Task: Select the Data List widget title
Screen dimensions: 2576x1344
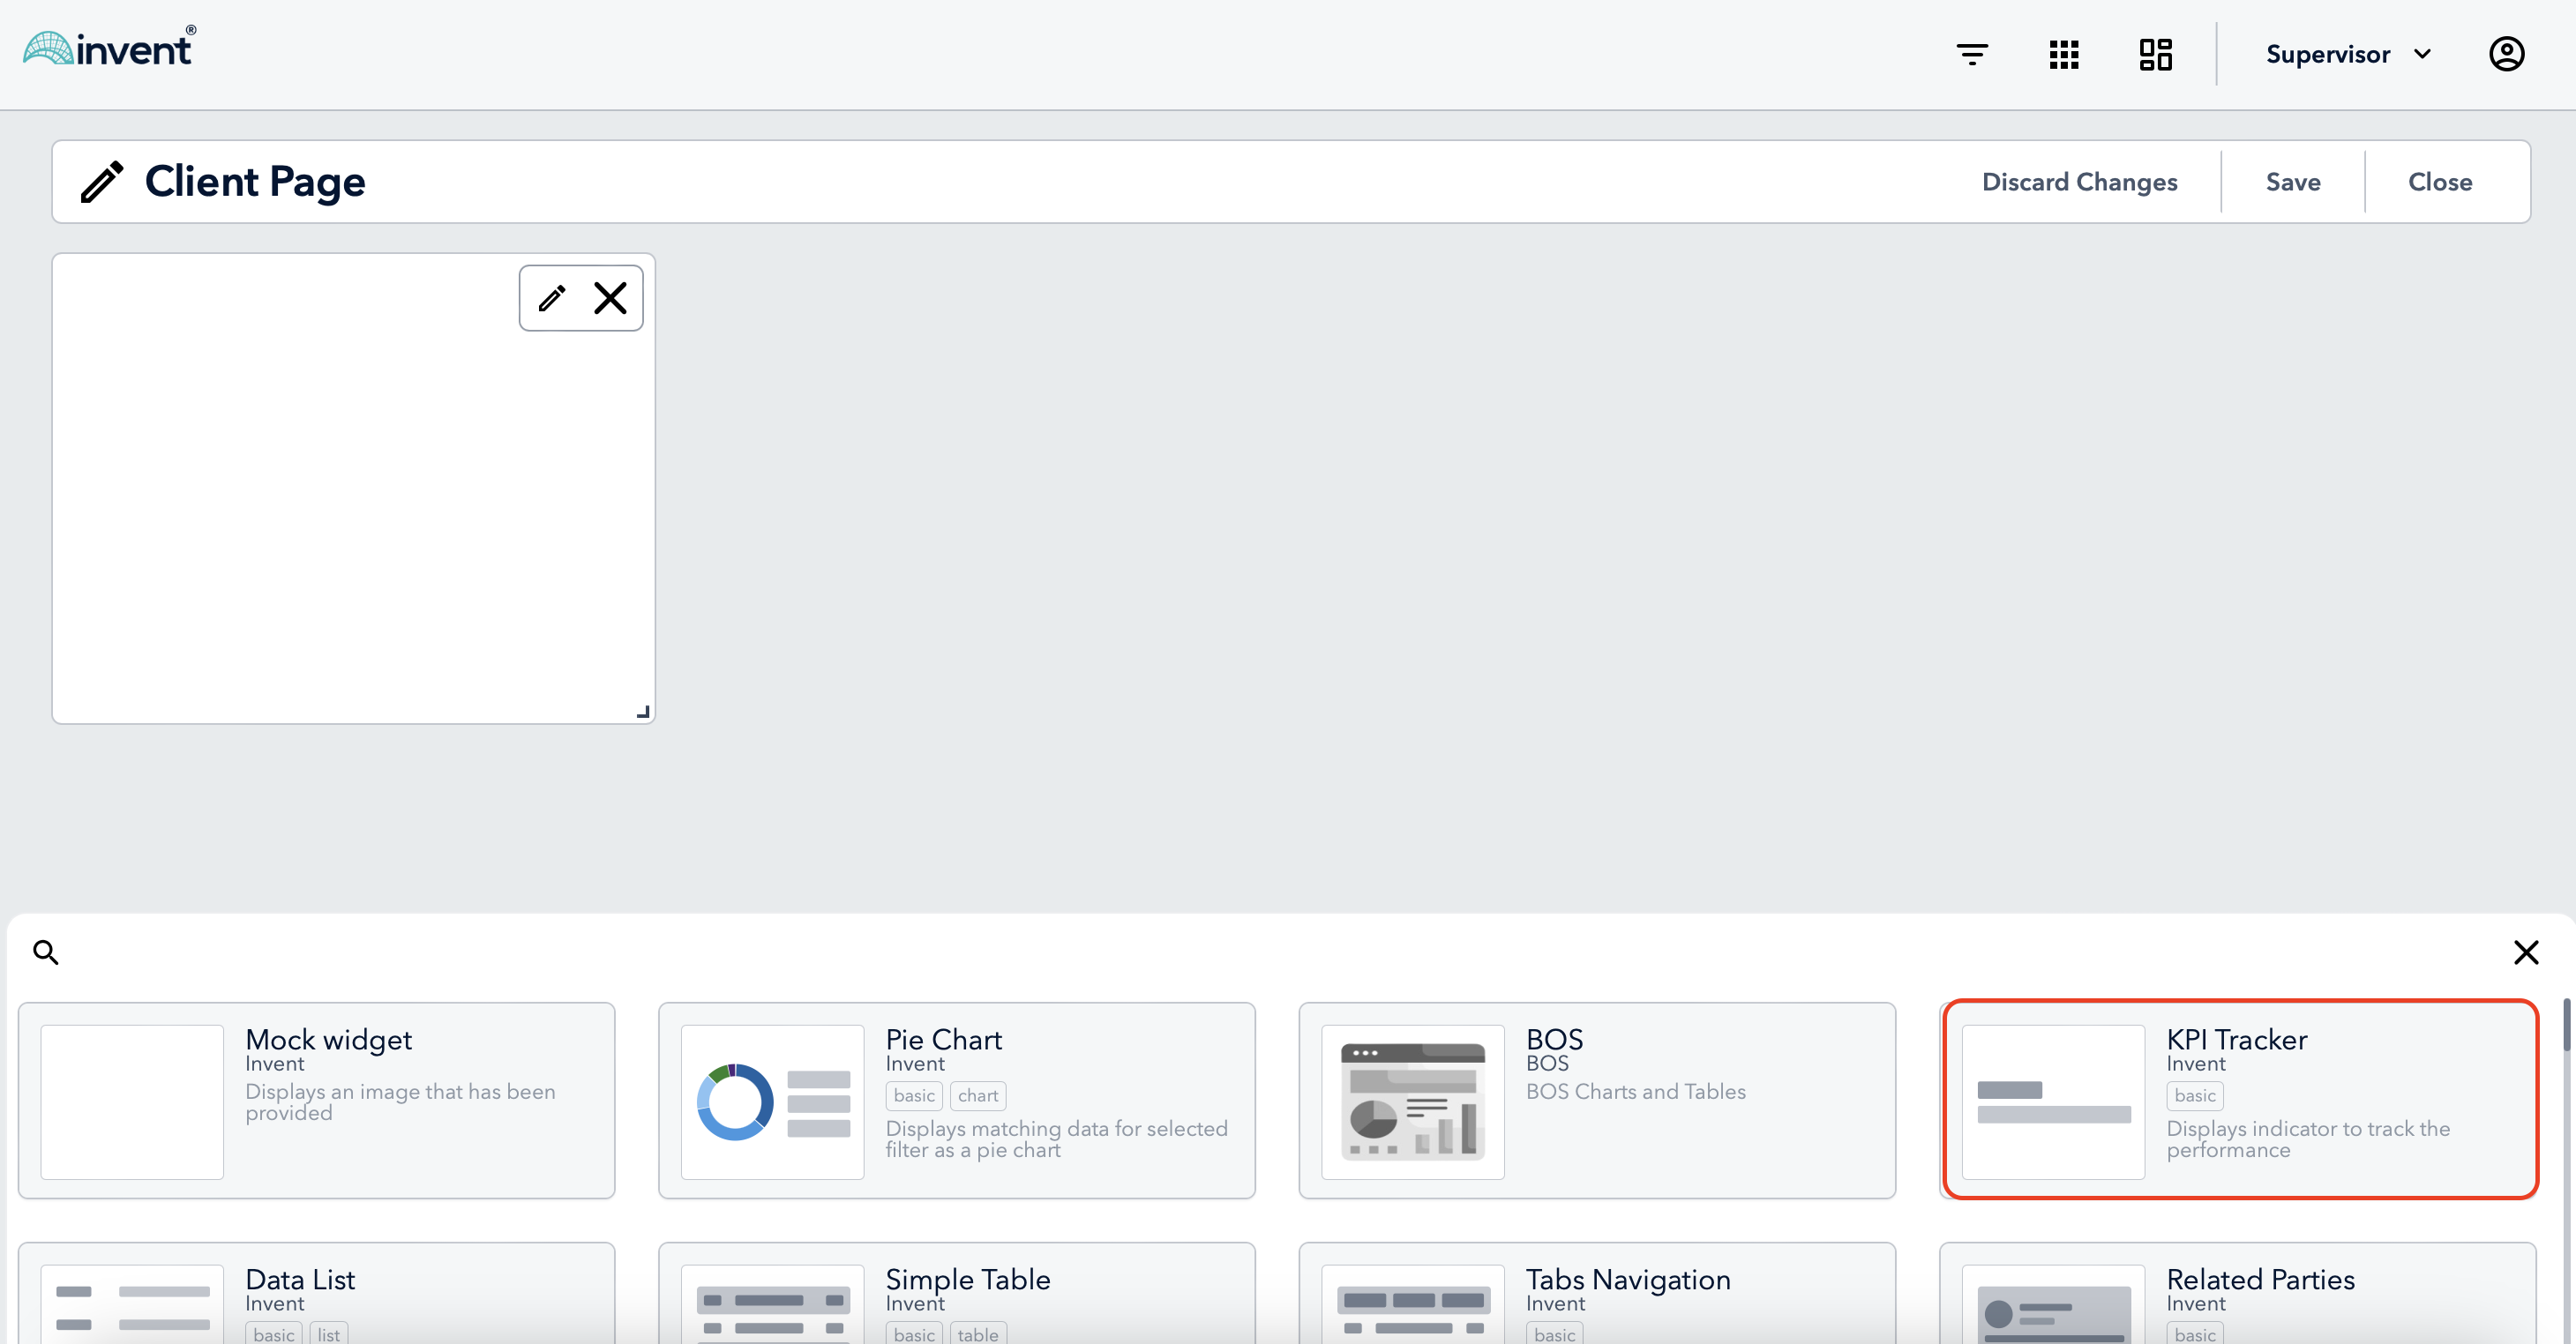Action: 300,1280
